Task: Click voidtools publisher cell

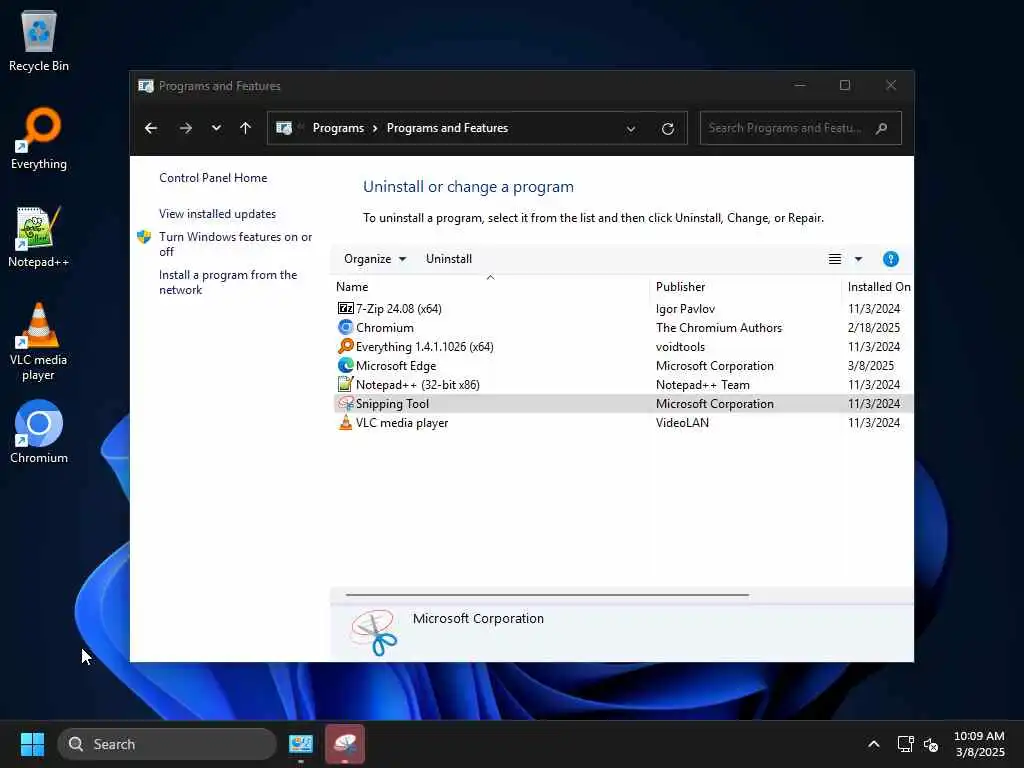Action: 680,346
